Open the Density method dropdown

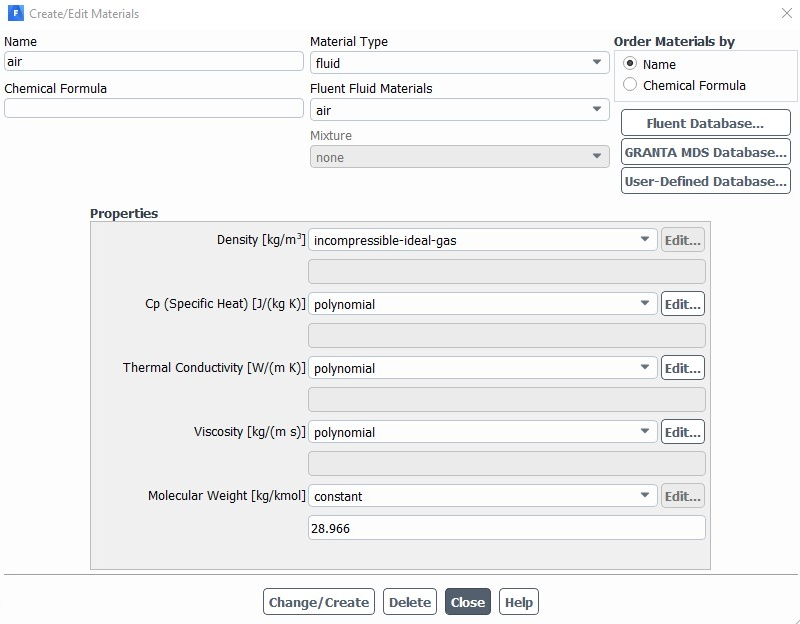point(482,240)
